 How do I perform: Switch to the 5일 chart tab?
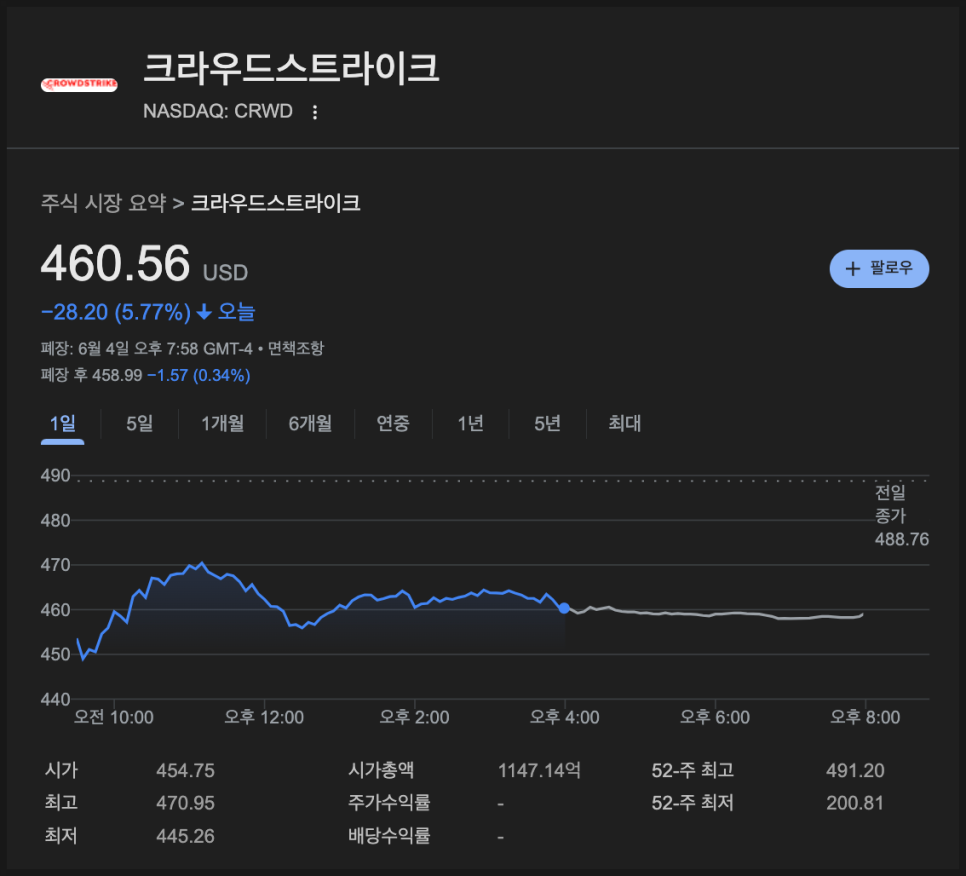tap(139, 424)
